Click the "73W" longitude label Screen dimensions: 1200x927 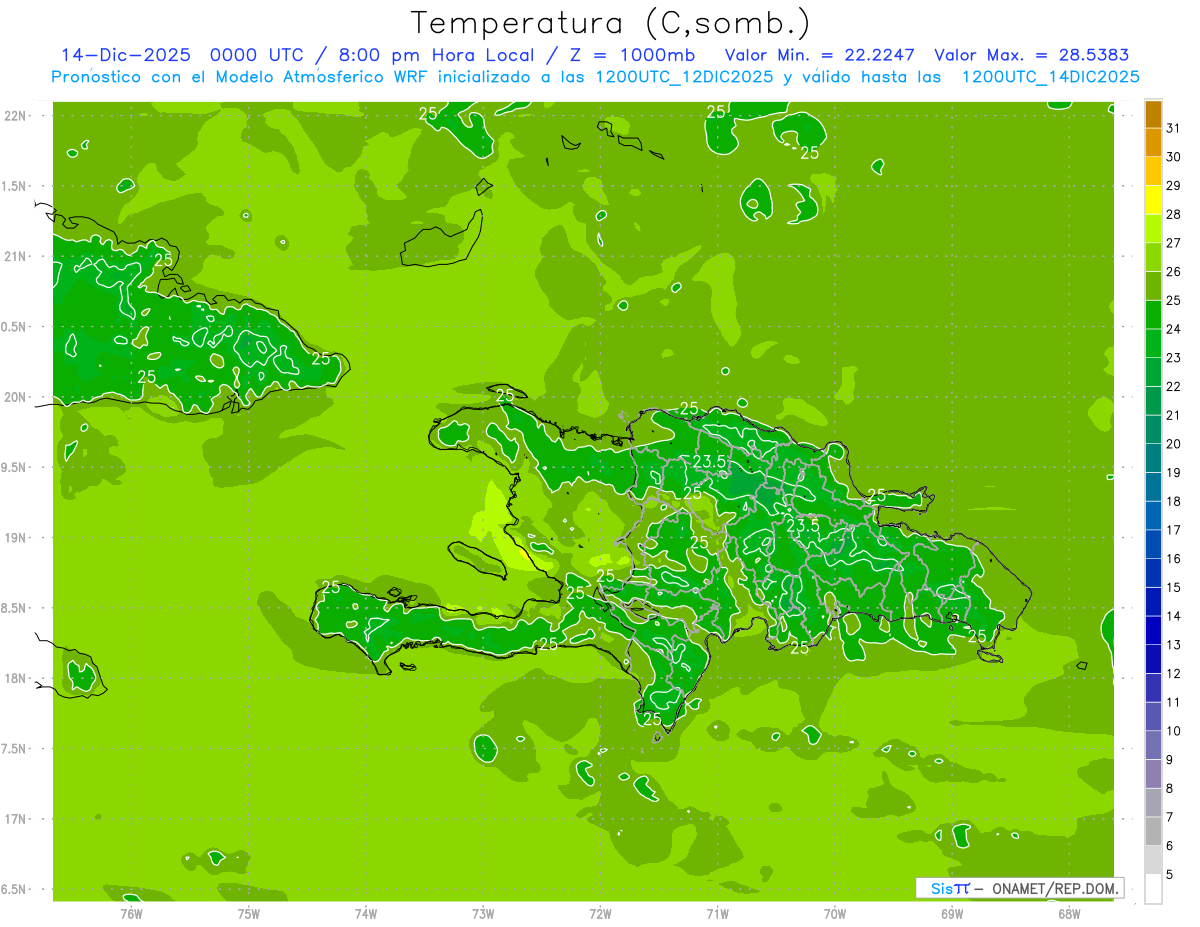483,913
